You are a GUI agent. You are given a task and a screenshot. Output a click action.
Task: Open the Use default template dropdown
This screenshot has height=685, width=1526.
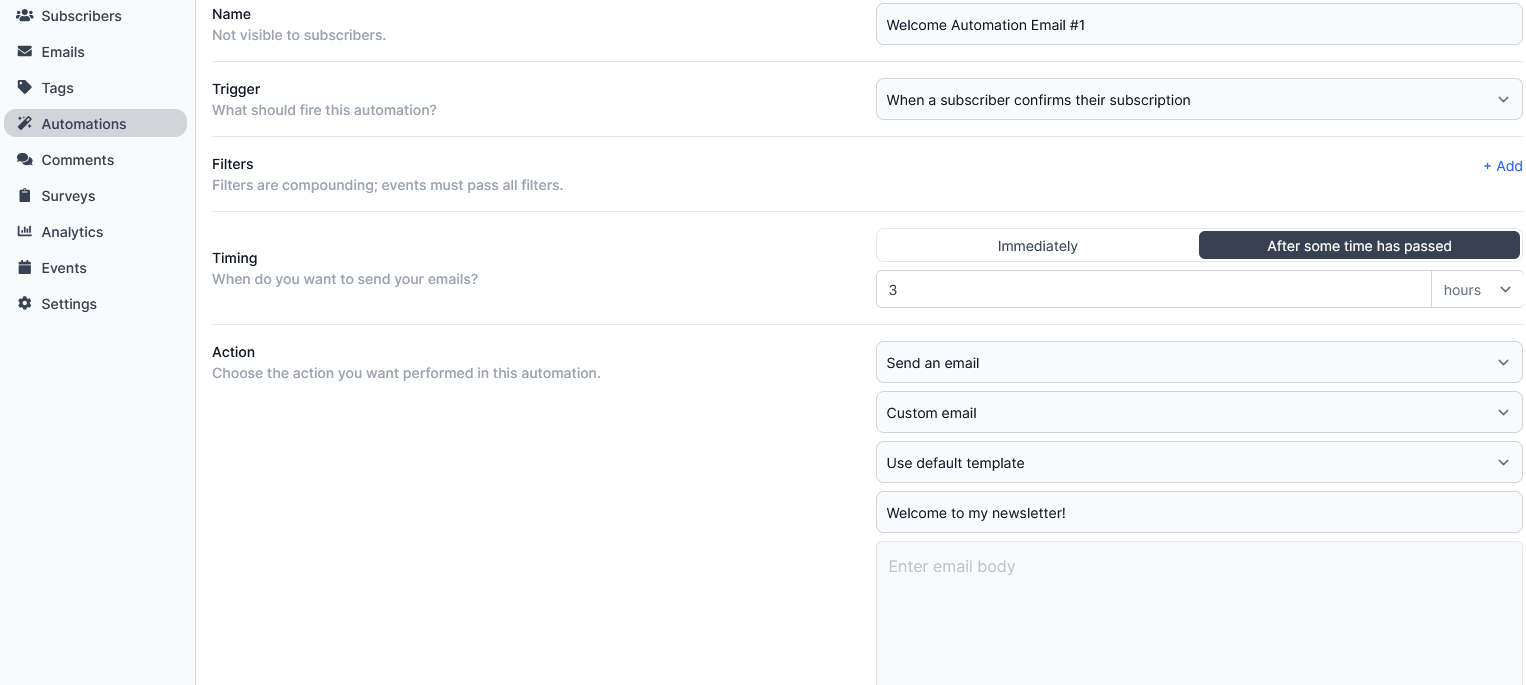(x=1198, y=463)
